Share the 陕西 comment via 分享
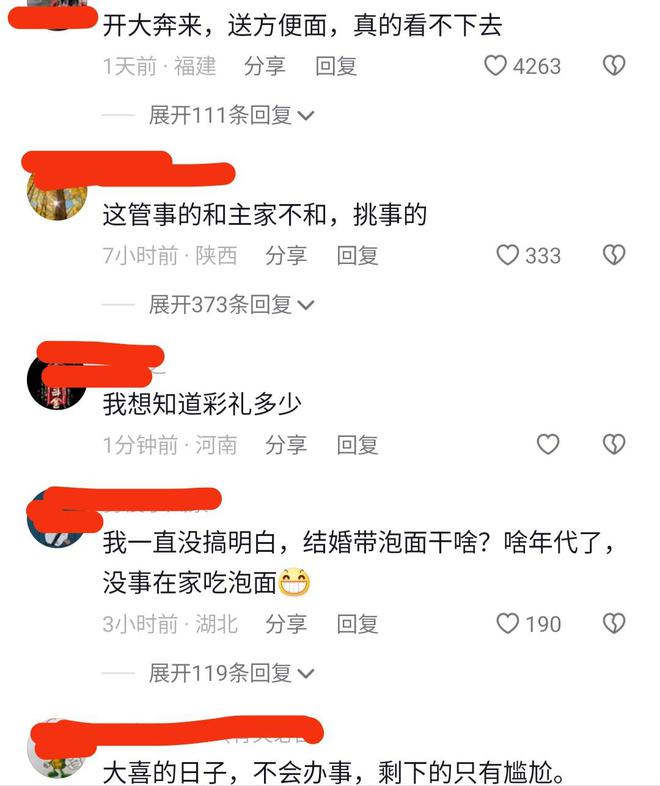 coord(286,256)
